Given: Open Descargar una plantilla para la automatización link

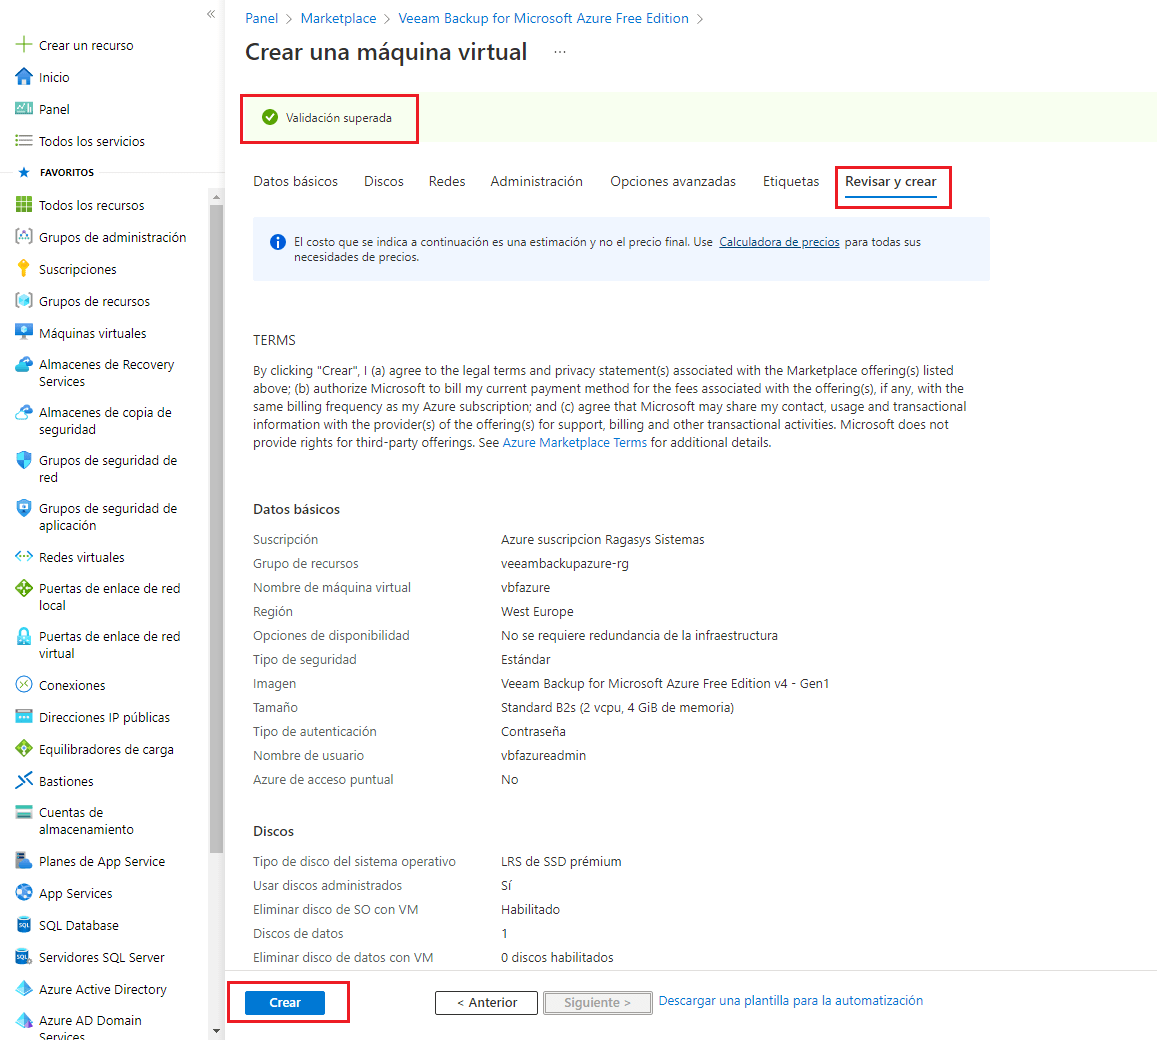Looking at the screenshot, I should 790,1000.
